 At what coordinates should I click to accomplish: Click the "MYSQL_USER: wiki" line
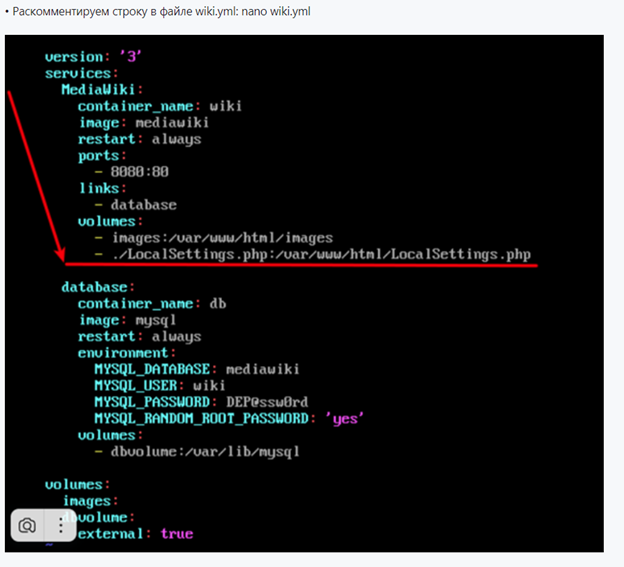click(x=160, y=385)
